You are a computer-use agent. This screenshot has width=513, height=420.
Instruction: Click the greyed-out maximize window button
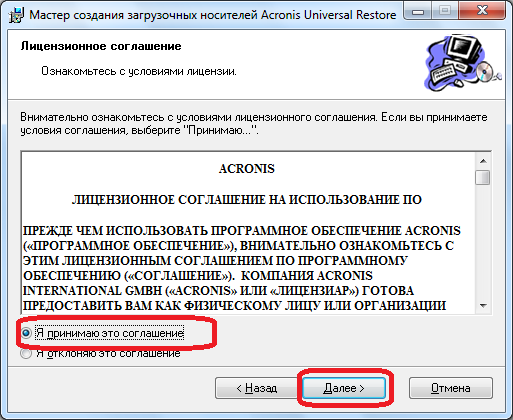[445, 12]
